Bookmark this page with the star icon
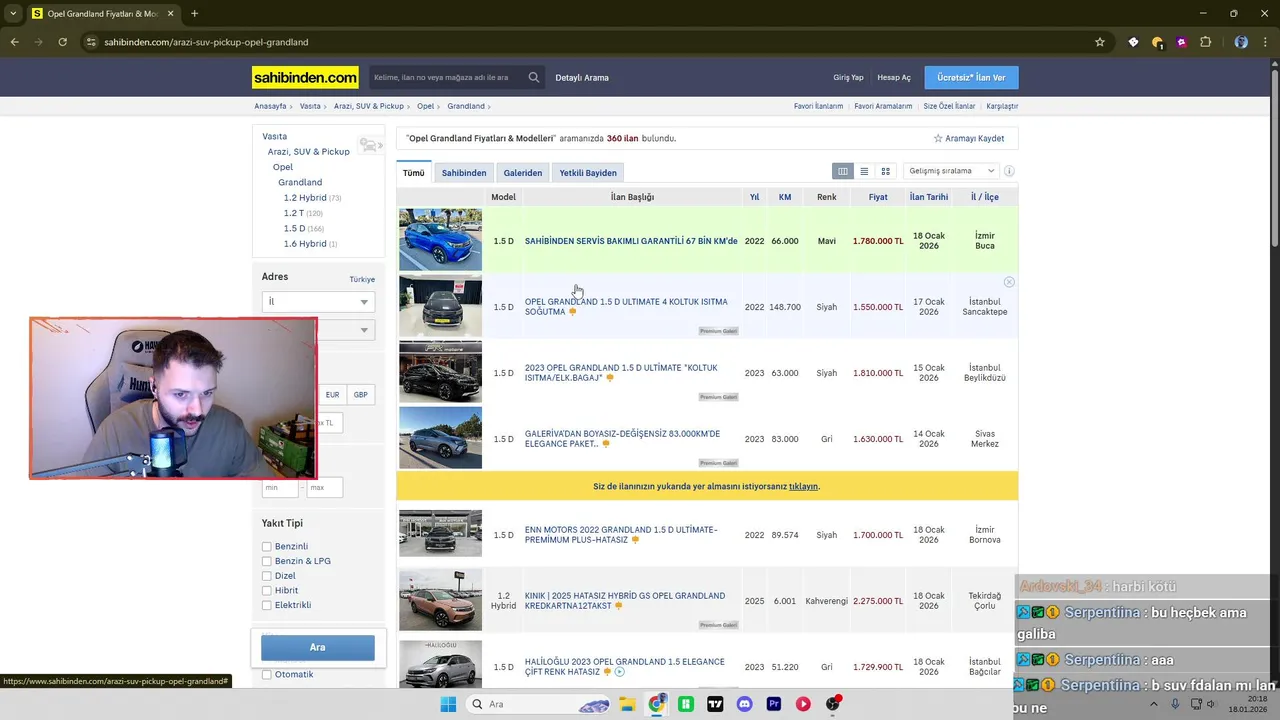Image resolution: width=1280 pixels, height=720 pixels. point(1100,42)
